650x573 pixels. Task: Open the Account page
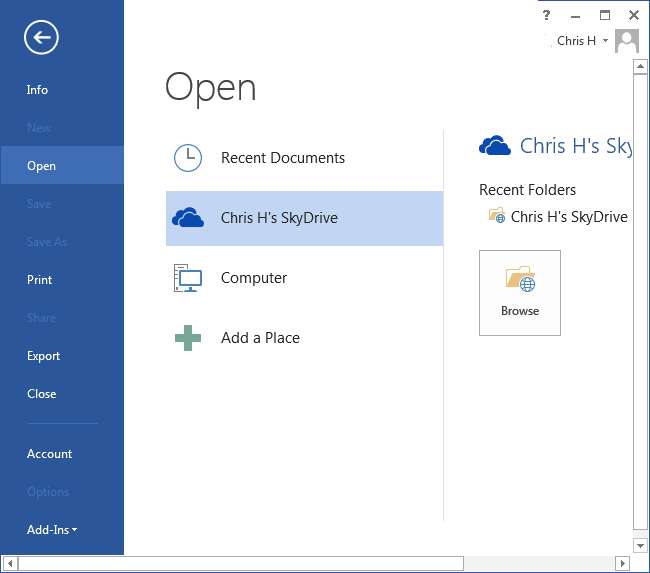click(x=50, y=454)
